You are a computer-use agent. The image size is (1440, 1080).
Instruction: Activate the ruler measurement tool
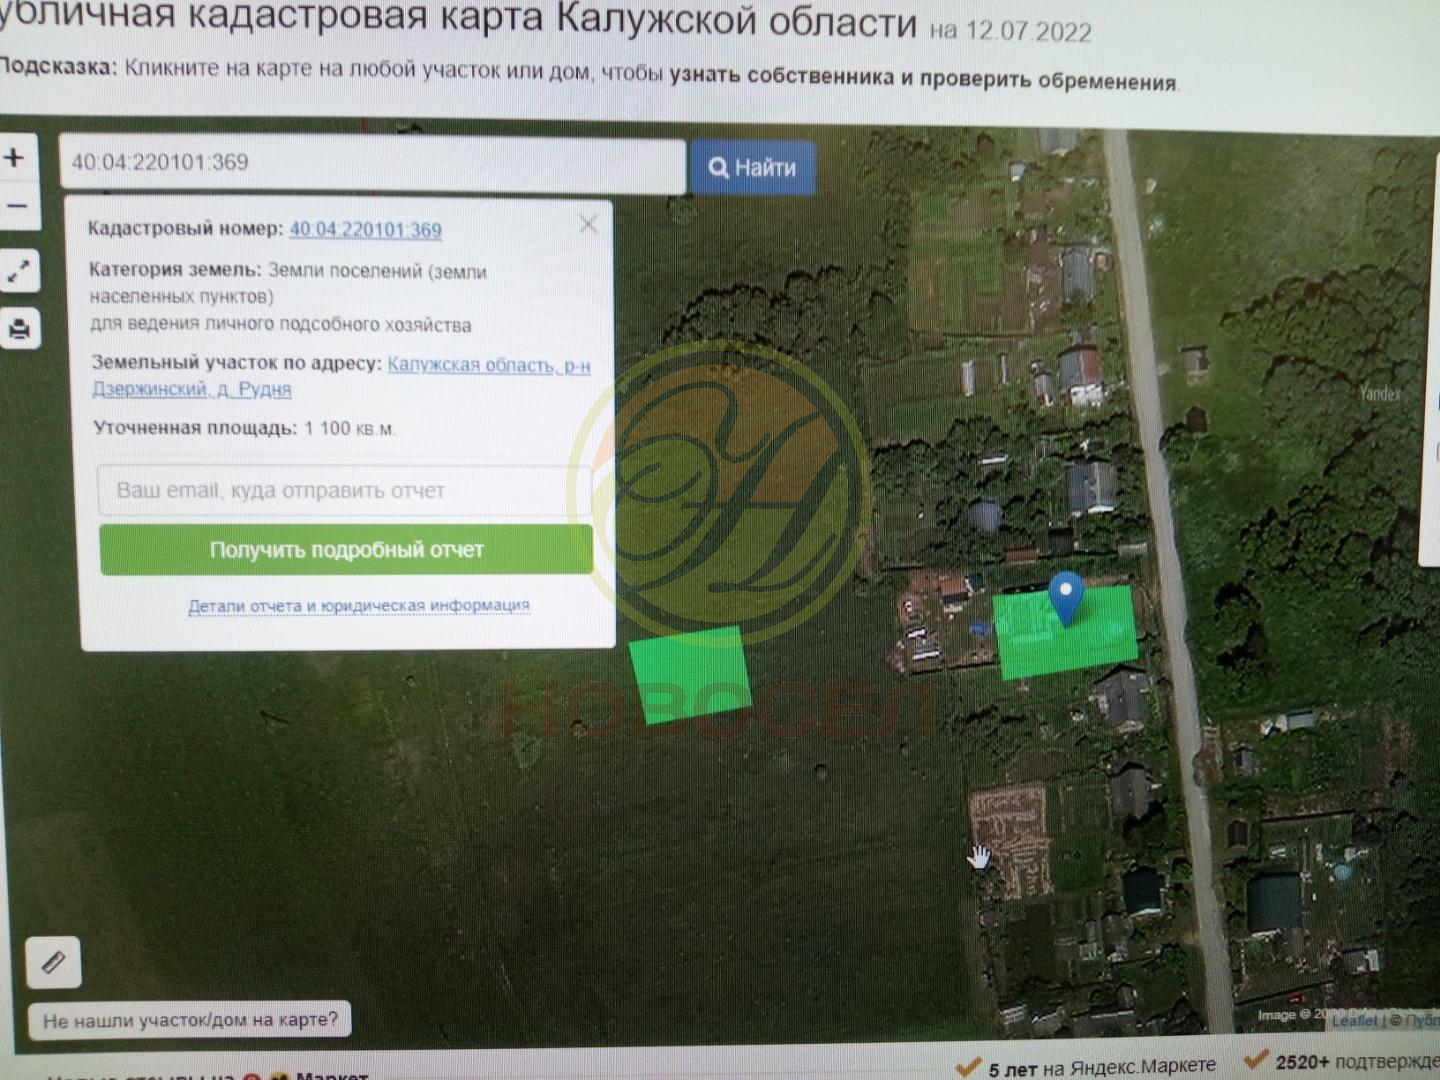click(x=53, y=962)
